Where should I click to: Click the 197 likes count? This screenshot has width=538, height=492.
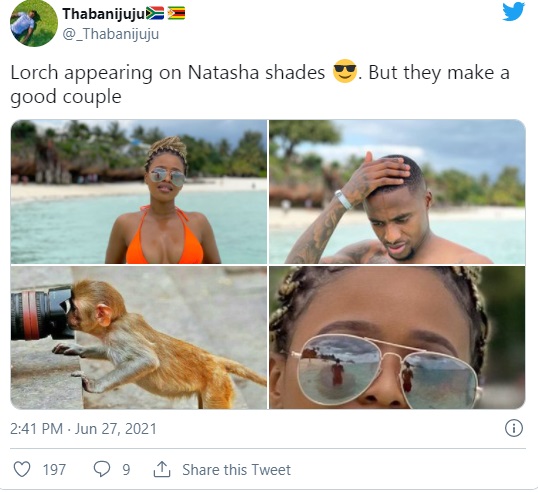point(54,470)
